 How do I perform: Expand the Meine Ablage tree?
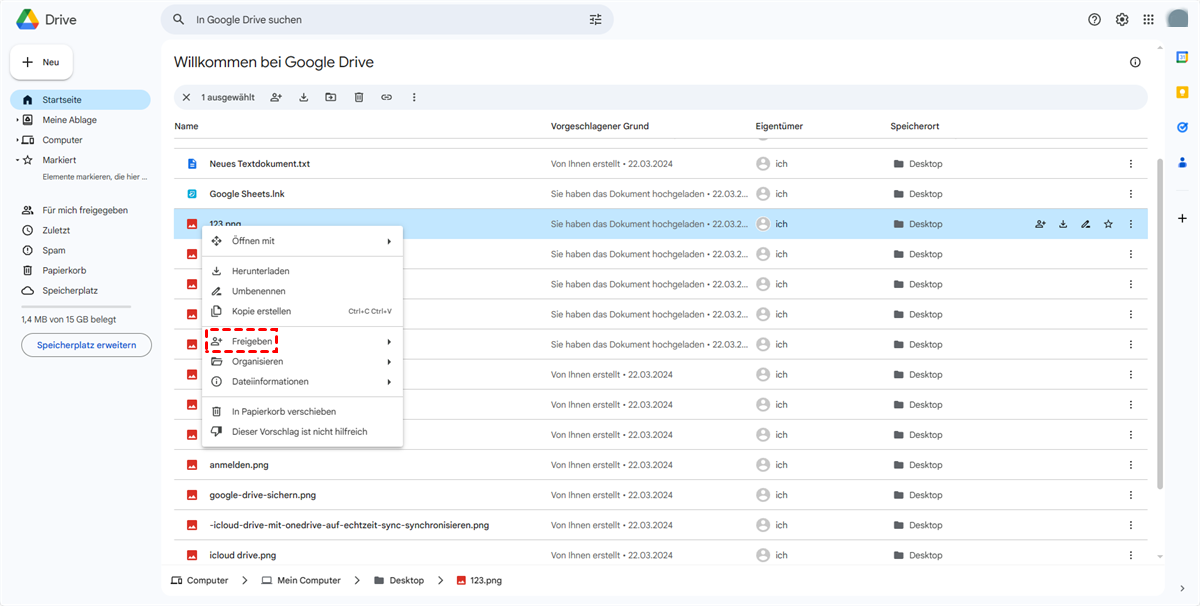click(x=17, y=120)
